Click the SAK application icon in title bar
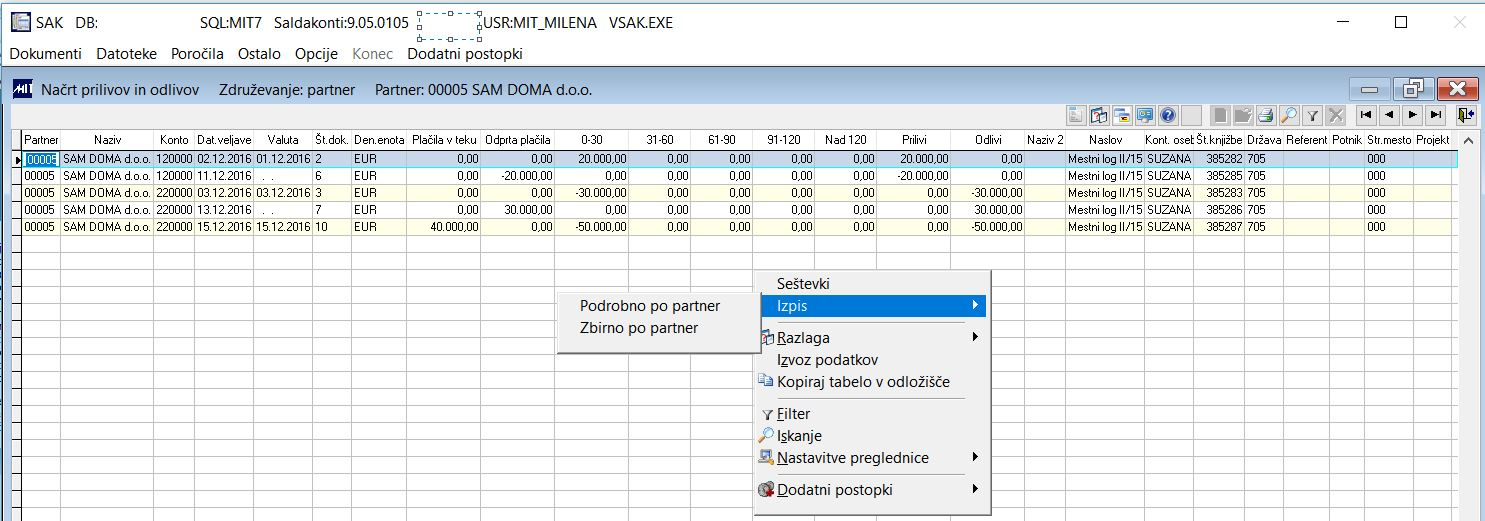 coord(20,22)
